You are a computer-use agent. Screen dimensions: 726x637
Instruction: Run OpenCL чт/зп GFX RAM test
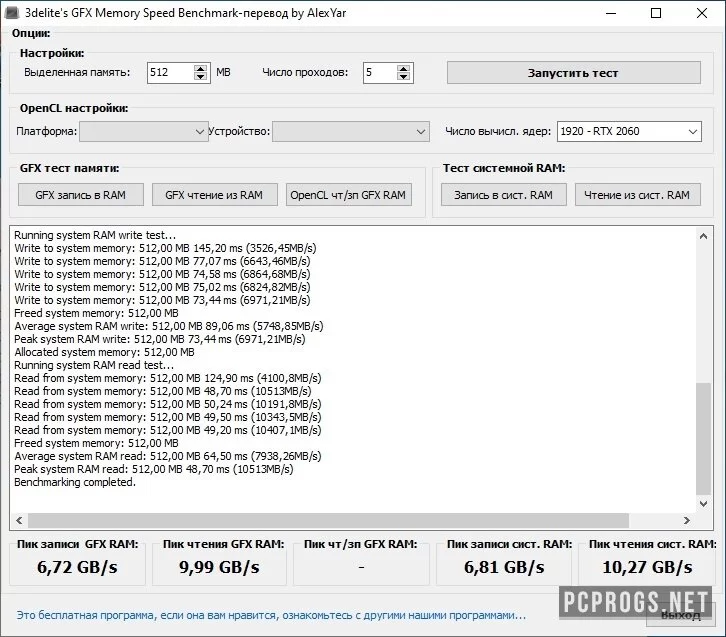pyautogui.click(x=349, y=195)
